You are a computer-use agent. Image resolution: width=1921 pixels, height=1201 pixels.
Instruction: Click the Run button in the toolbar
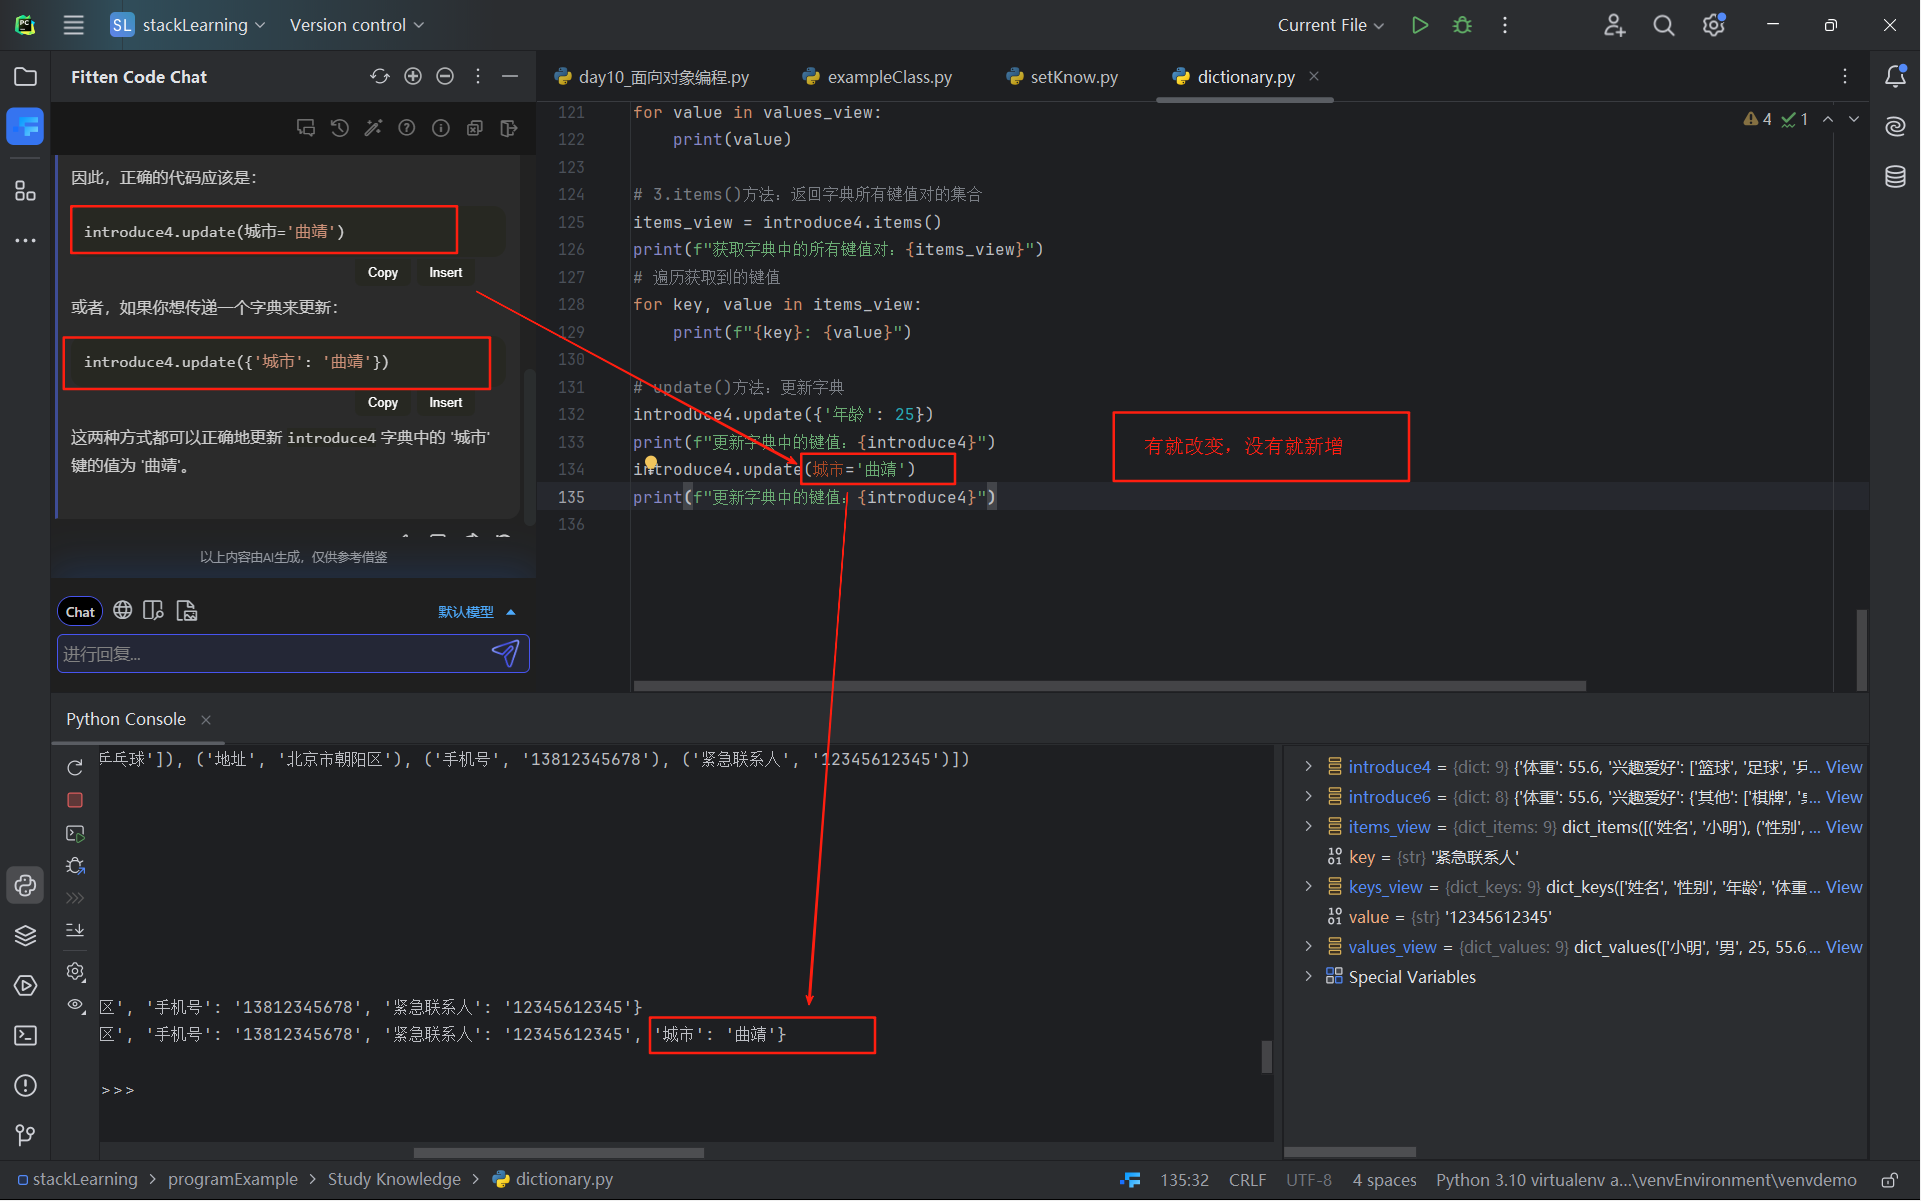click(x=1419, y=25)
